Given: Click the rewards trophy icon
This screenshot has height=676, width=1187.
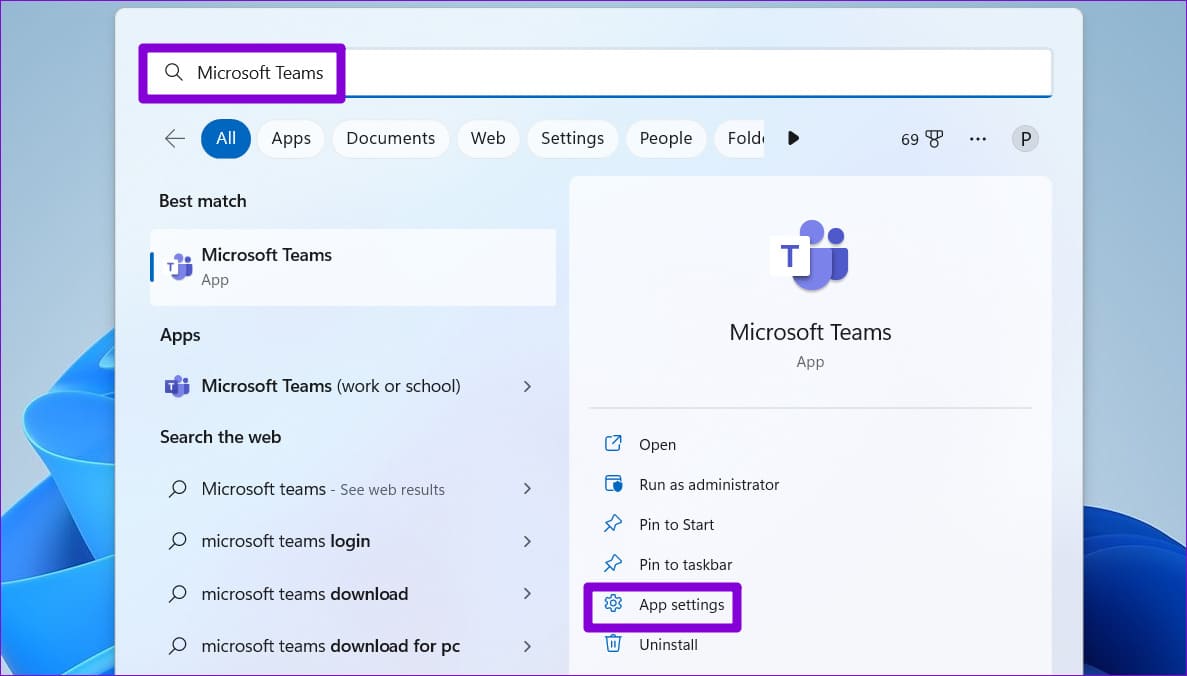Looking at the screenshot, I should (x=935, y=139).
